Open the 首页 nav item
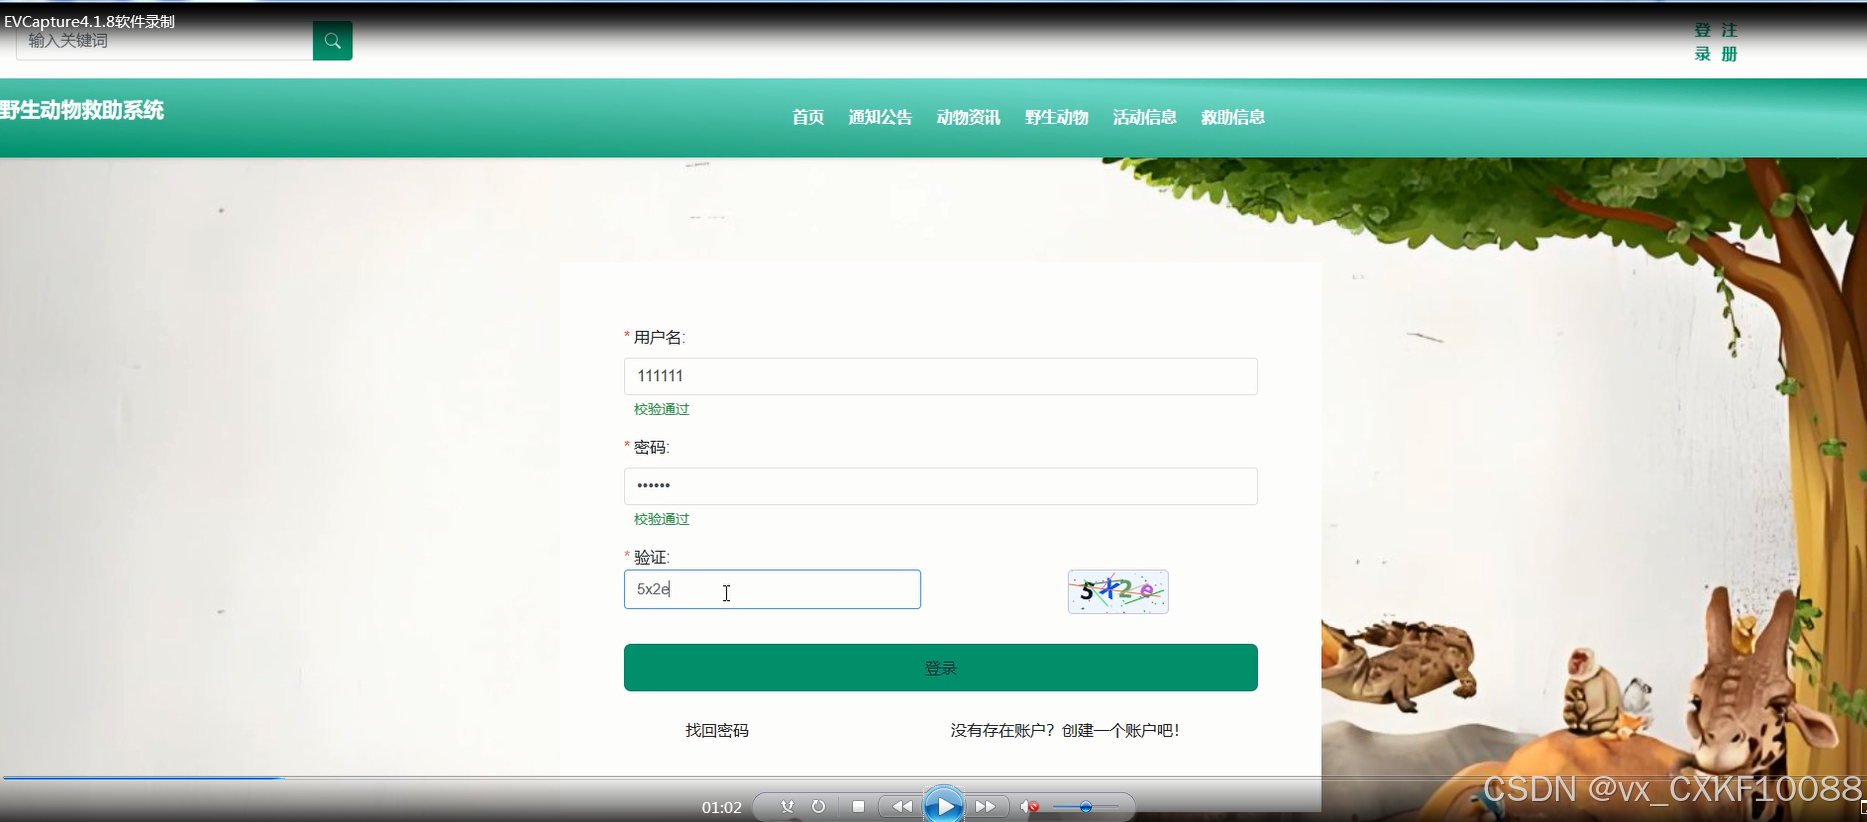Screen dimensions: 1867x822 808,117
